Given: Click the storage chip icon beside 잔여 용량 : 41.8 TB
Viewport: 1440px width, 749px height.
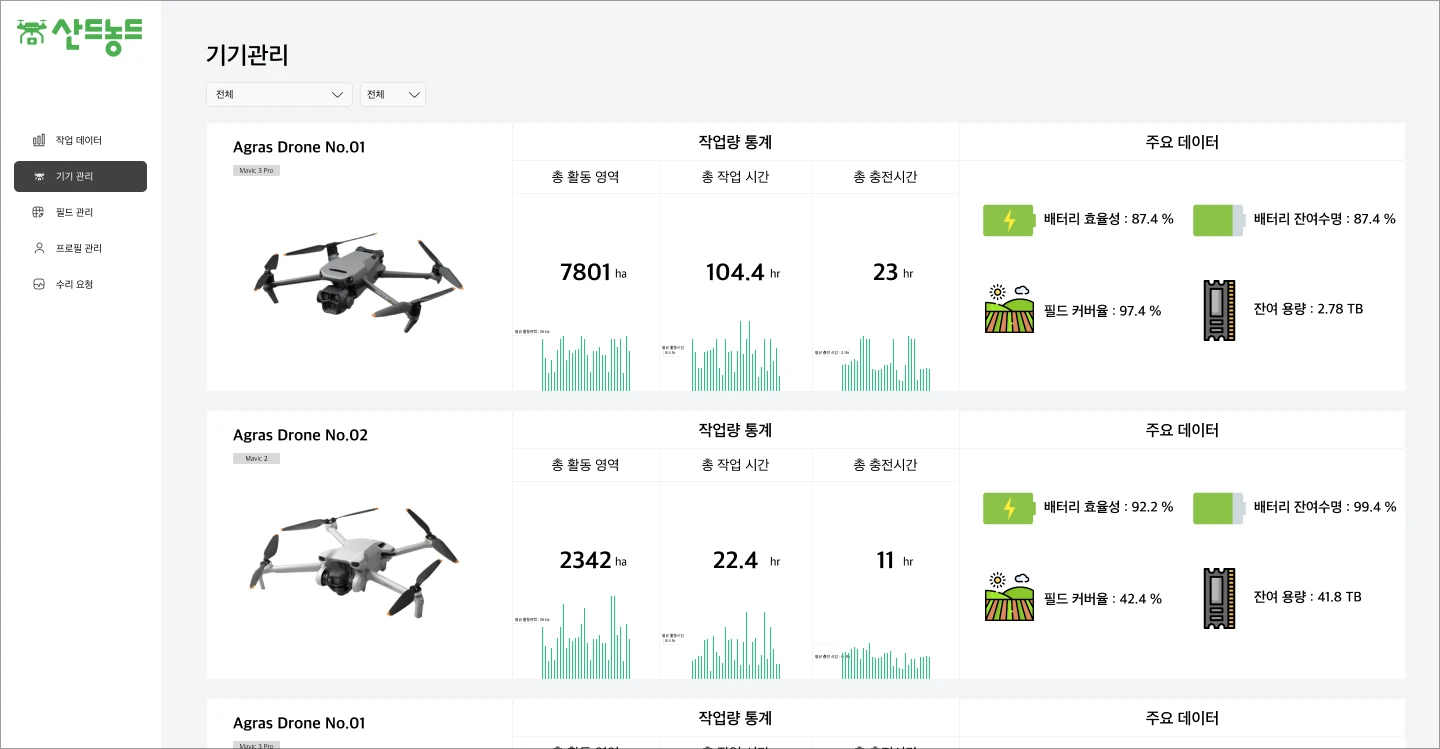Looking at the screenshot, I should [1219, 598].
